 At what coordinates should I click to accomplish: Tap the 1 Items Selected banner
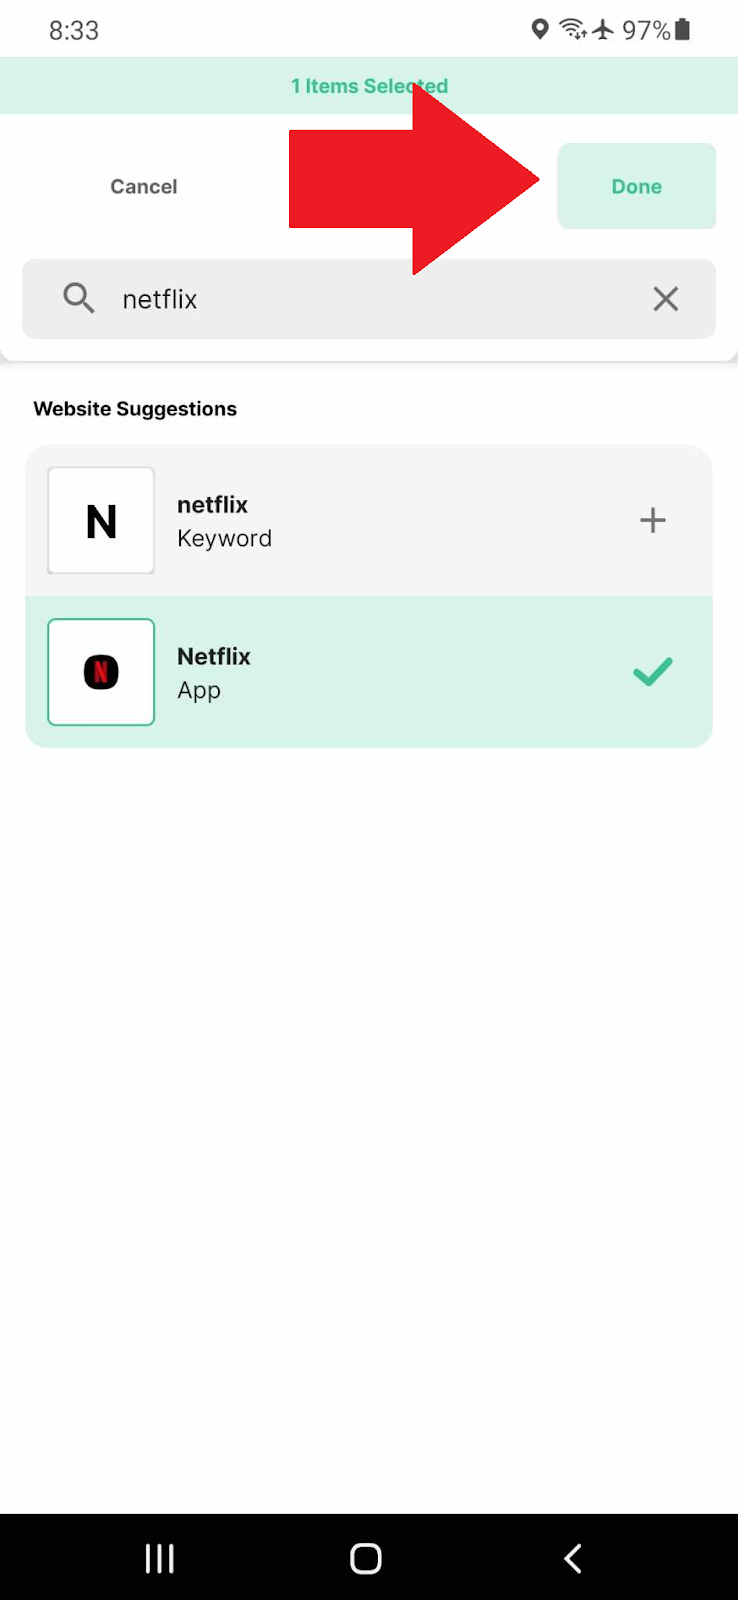(x=369, y=86)
